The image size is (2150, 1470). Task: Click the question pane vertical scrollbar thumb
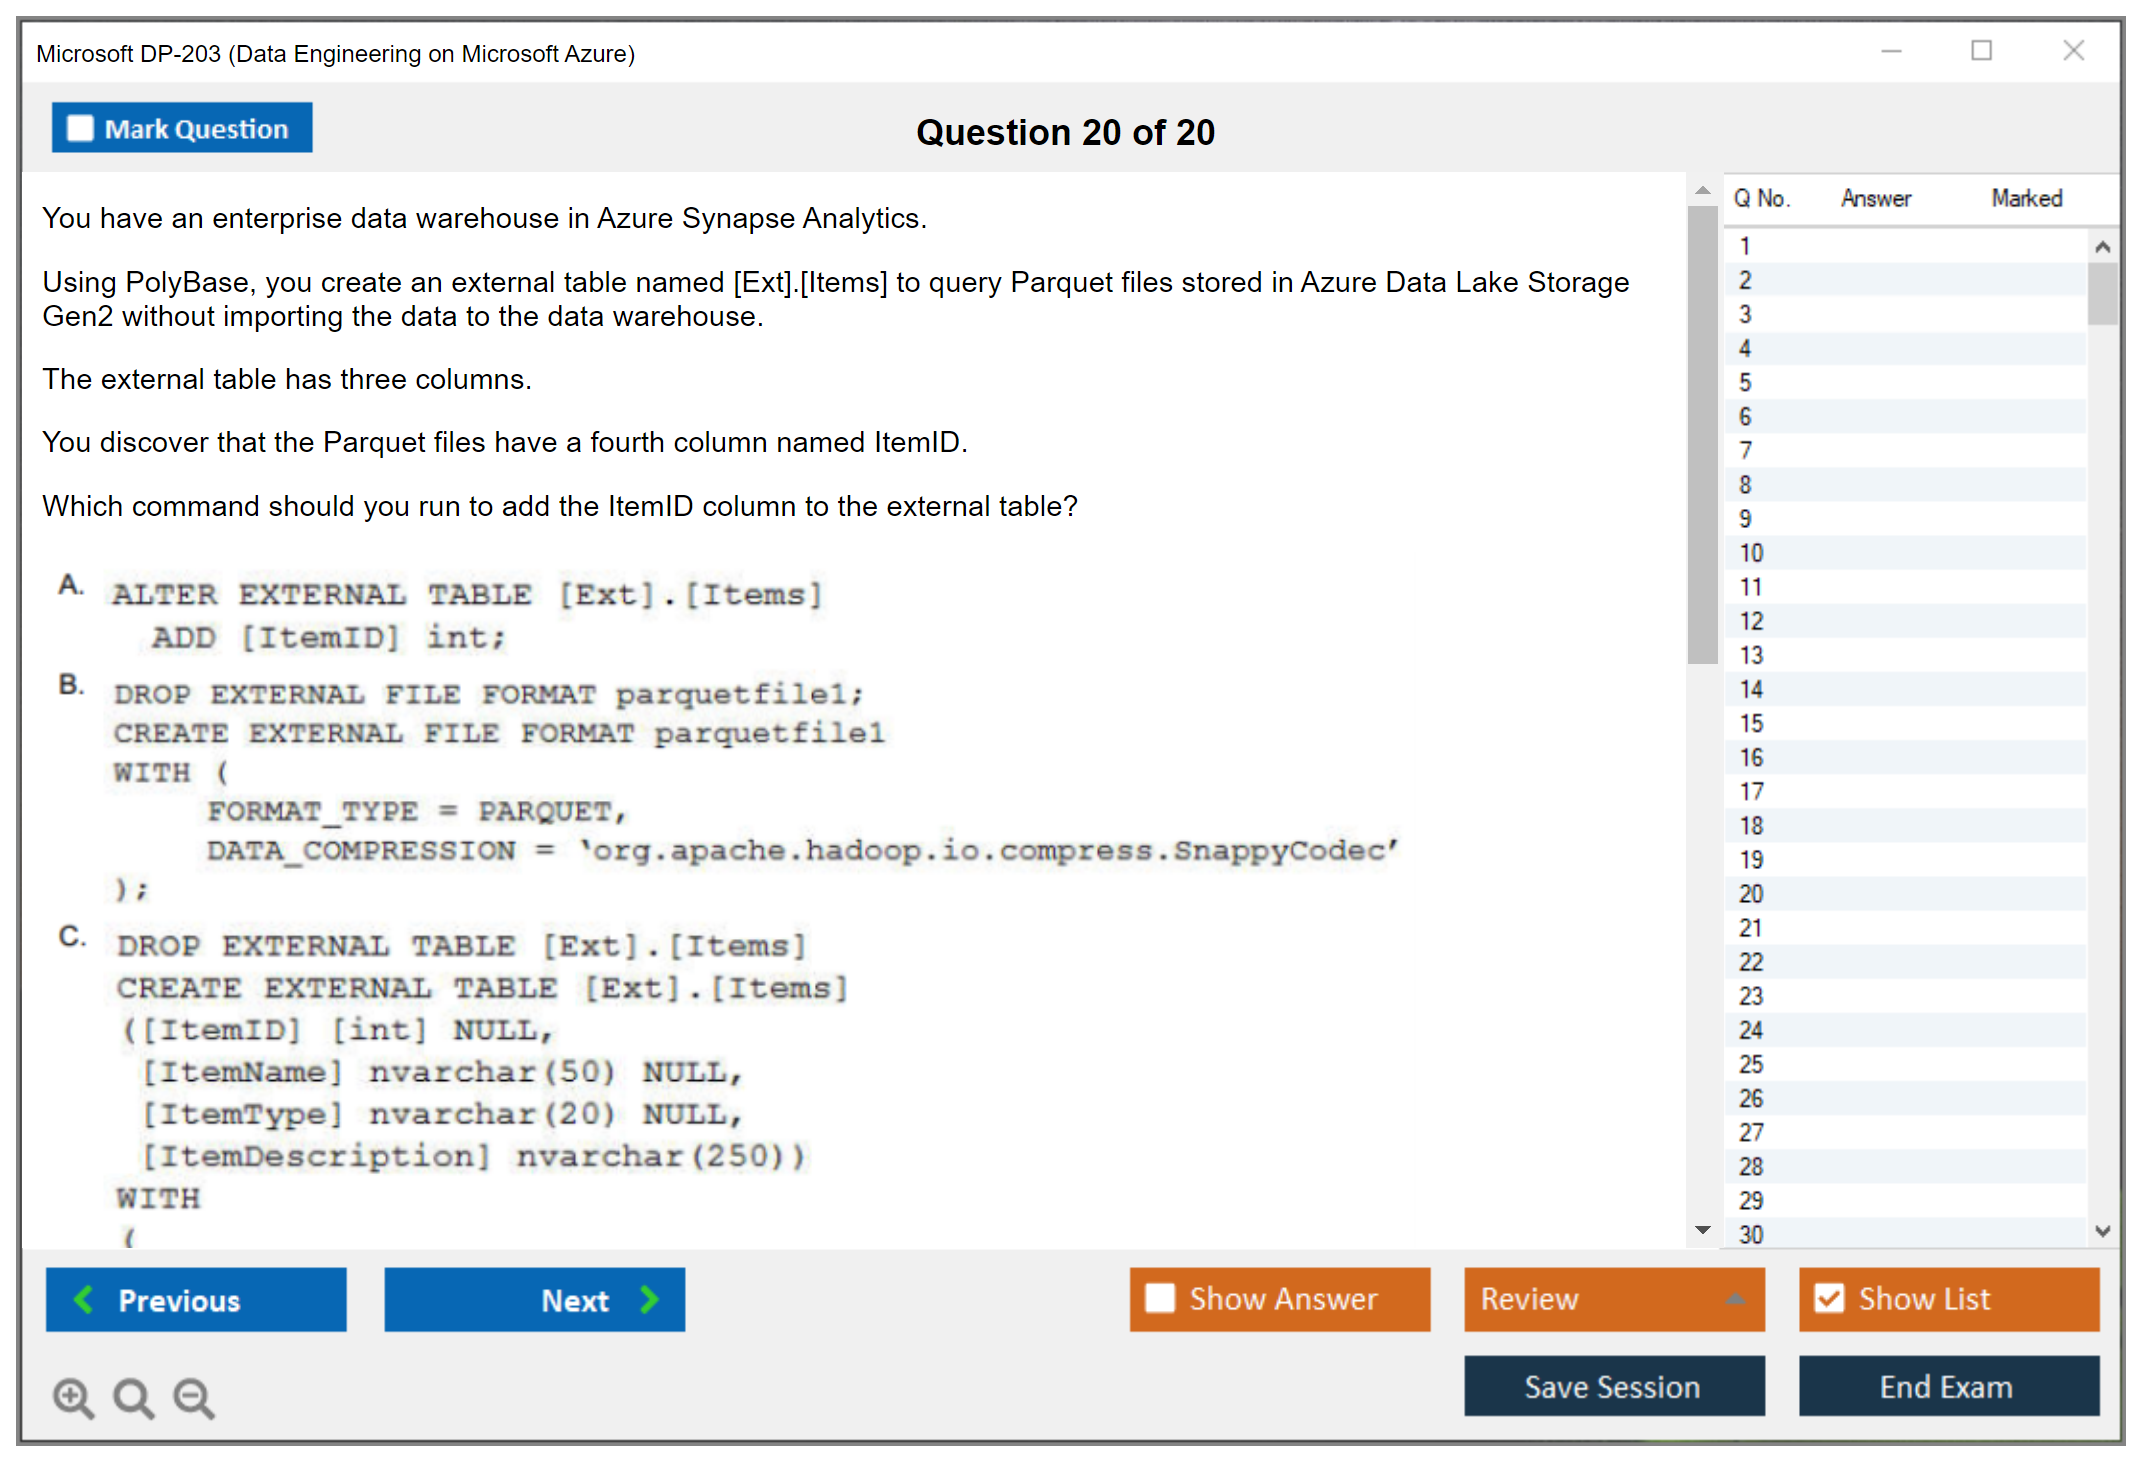tap(1702, 433)
